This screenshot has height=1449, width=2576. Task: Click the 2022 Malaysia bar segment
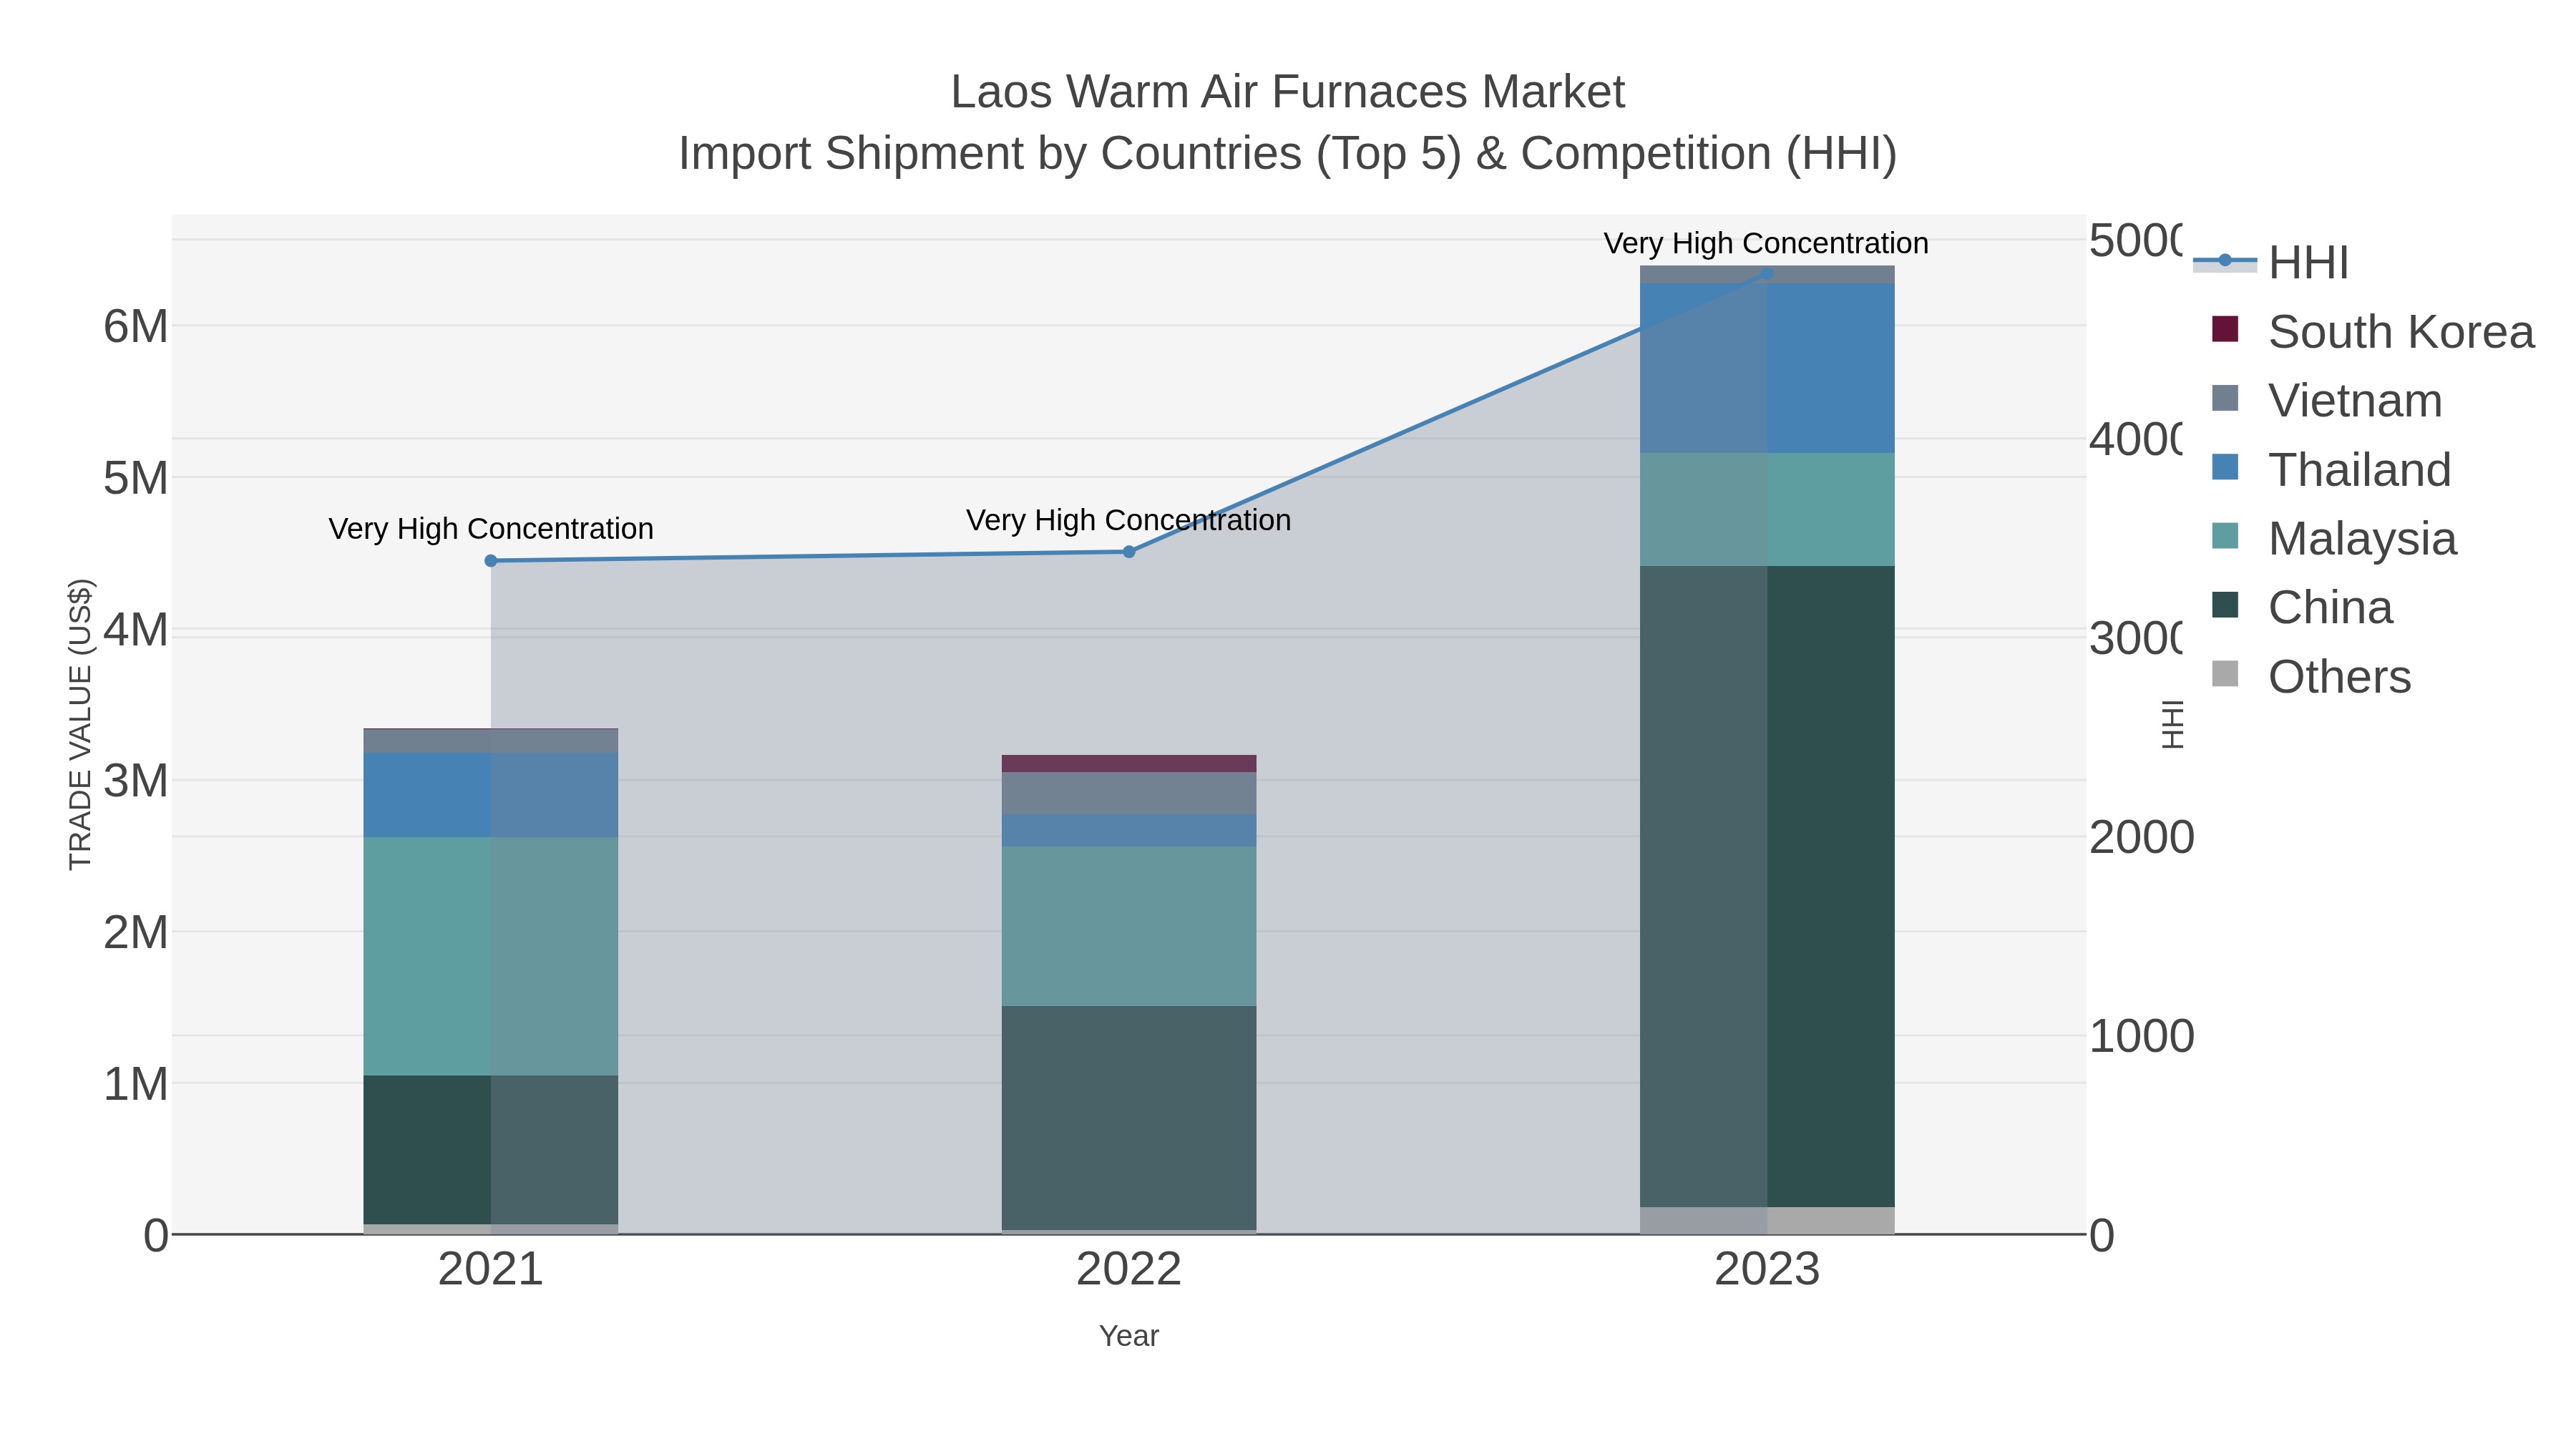[x=1129, y=927]
